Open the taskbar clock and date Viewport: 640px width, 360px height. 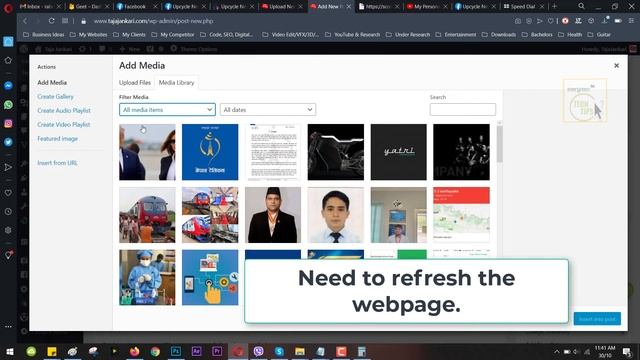[x=604, y=351]
